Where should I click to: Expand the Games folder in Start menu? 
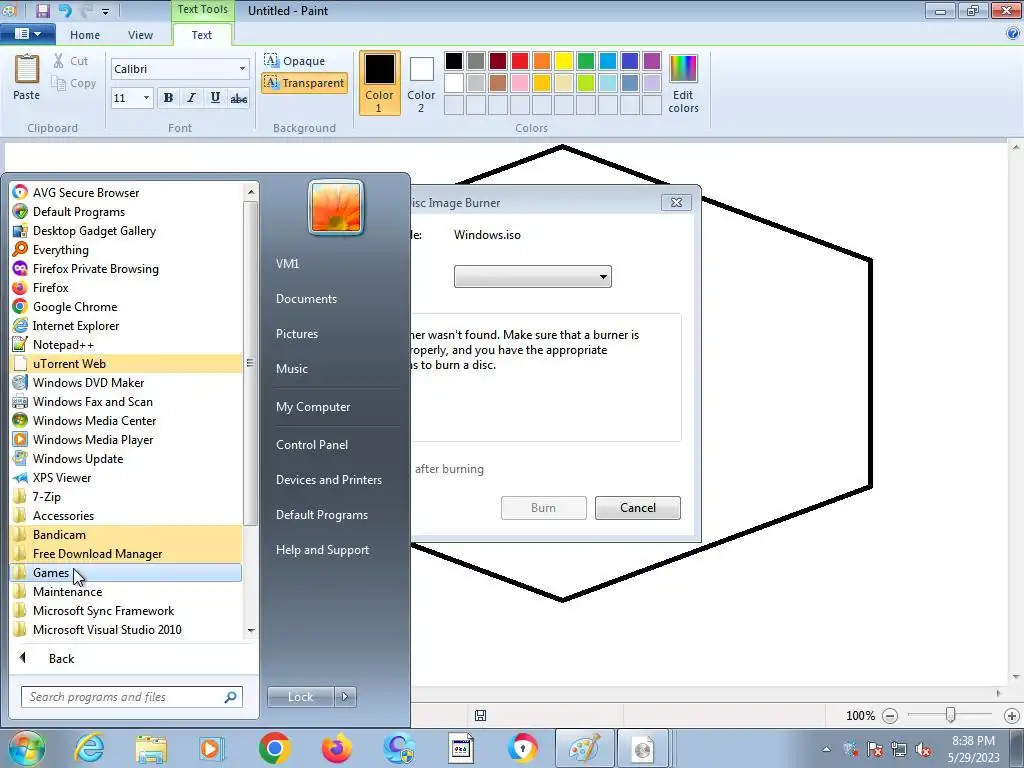pyautogui.click(x=127, y=573)
